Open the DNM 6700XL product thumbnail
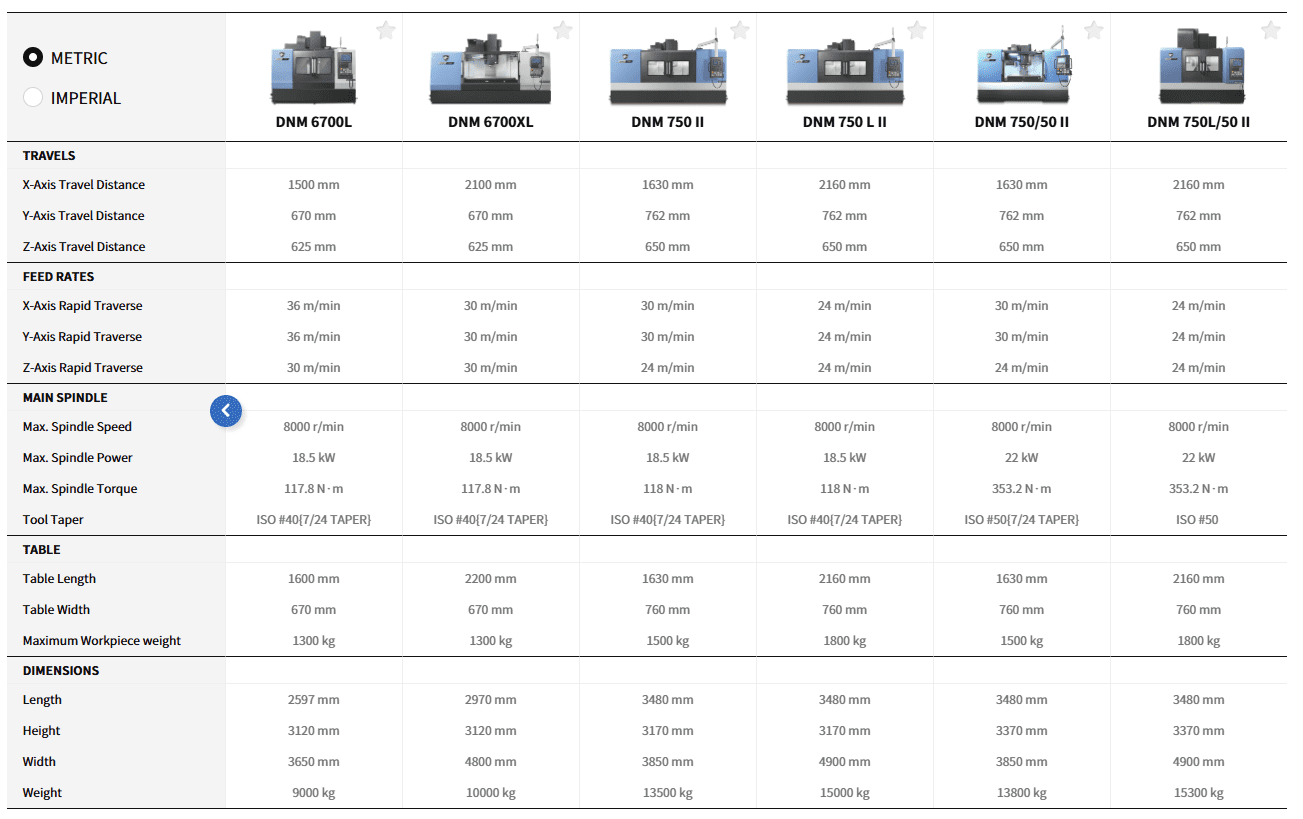Viewport: 1303px width, 819px height. pyautogui.click(x=490, y=70)
